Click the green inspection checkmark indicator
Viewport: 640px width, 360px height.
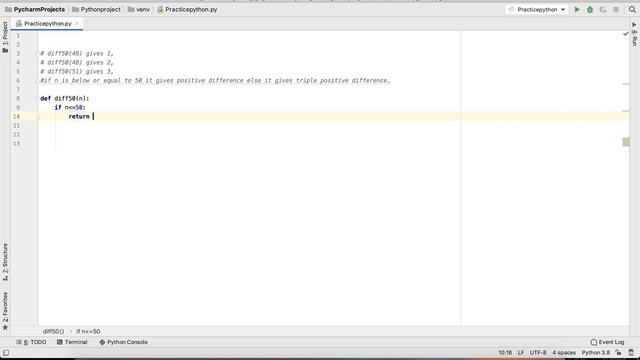(x=626, y=34)
